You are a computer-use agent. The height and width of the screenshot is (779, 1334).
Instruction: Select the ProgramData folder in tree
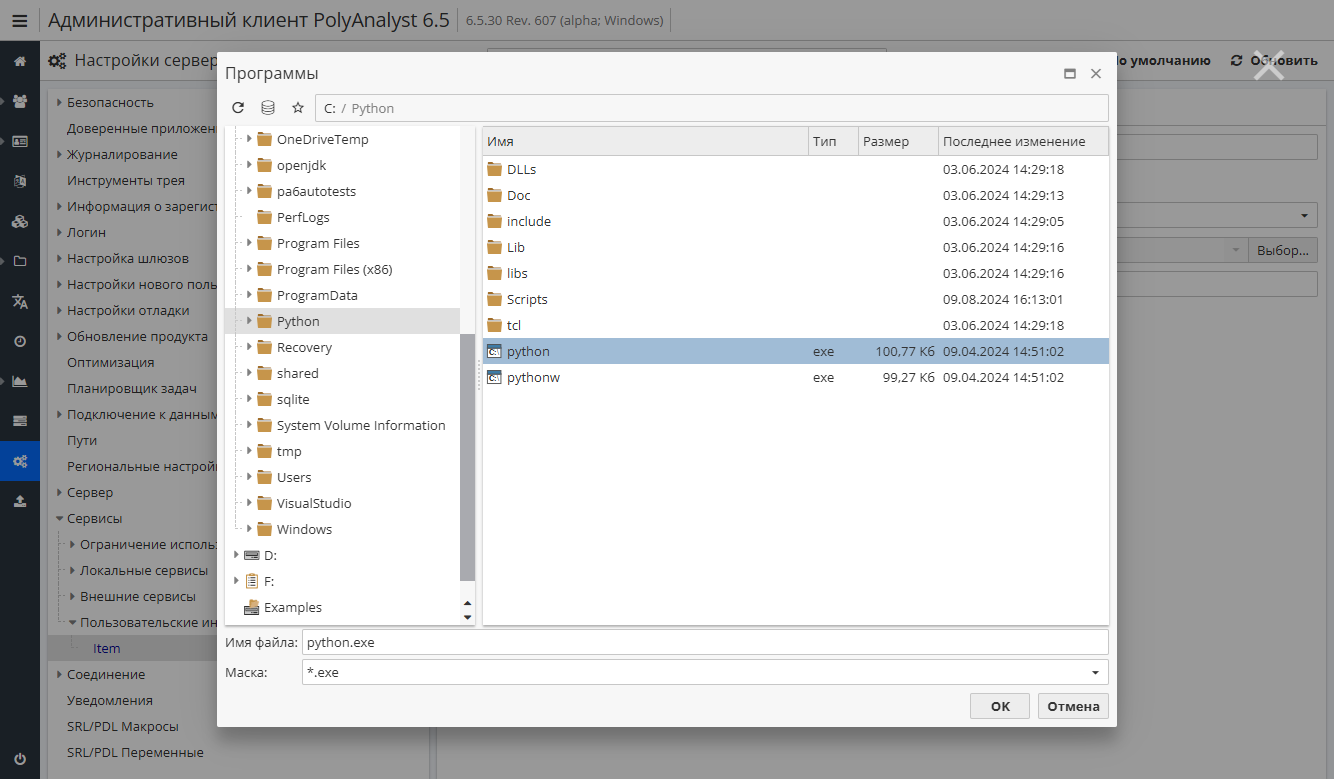[x=317, y=295]
